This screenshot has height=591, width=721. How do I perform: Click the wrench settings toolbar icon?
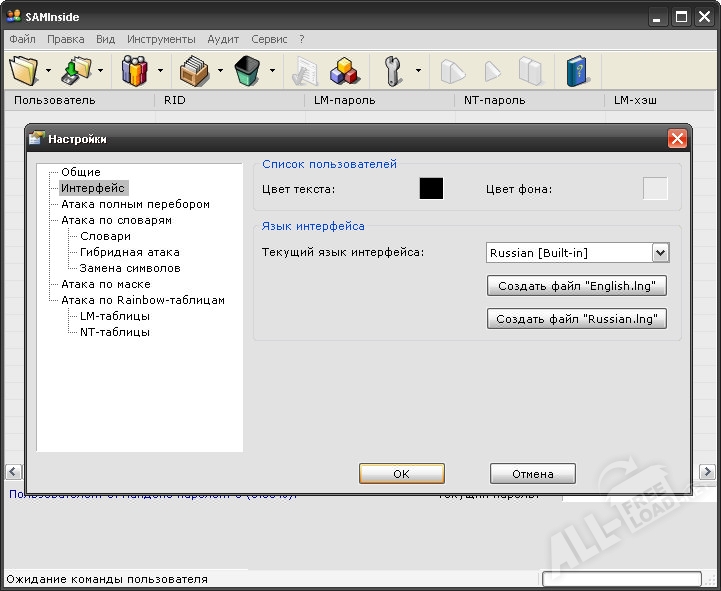pos(395,70)
